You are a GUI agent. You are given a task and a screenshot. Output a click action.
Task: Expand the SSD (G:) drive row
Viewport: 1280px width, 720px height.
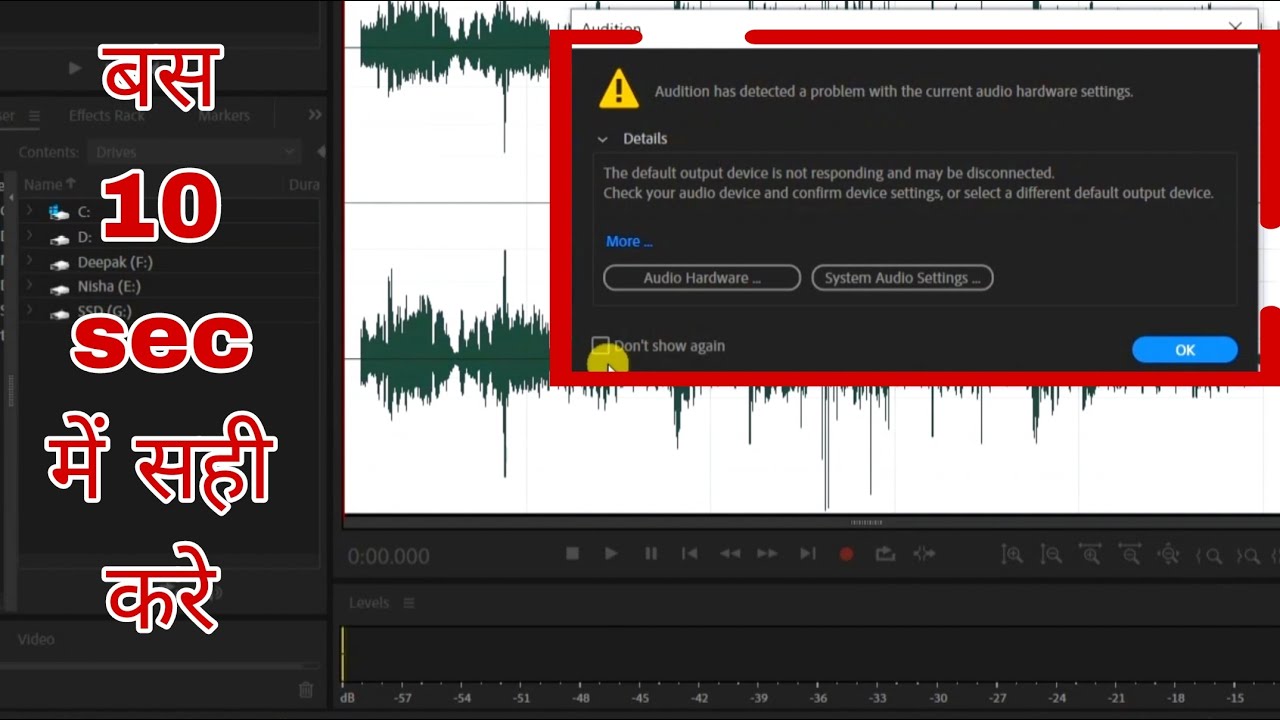click(x=30, y=312)
